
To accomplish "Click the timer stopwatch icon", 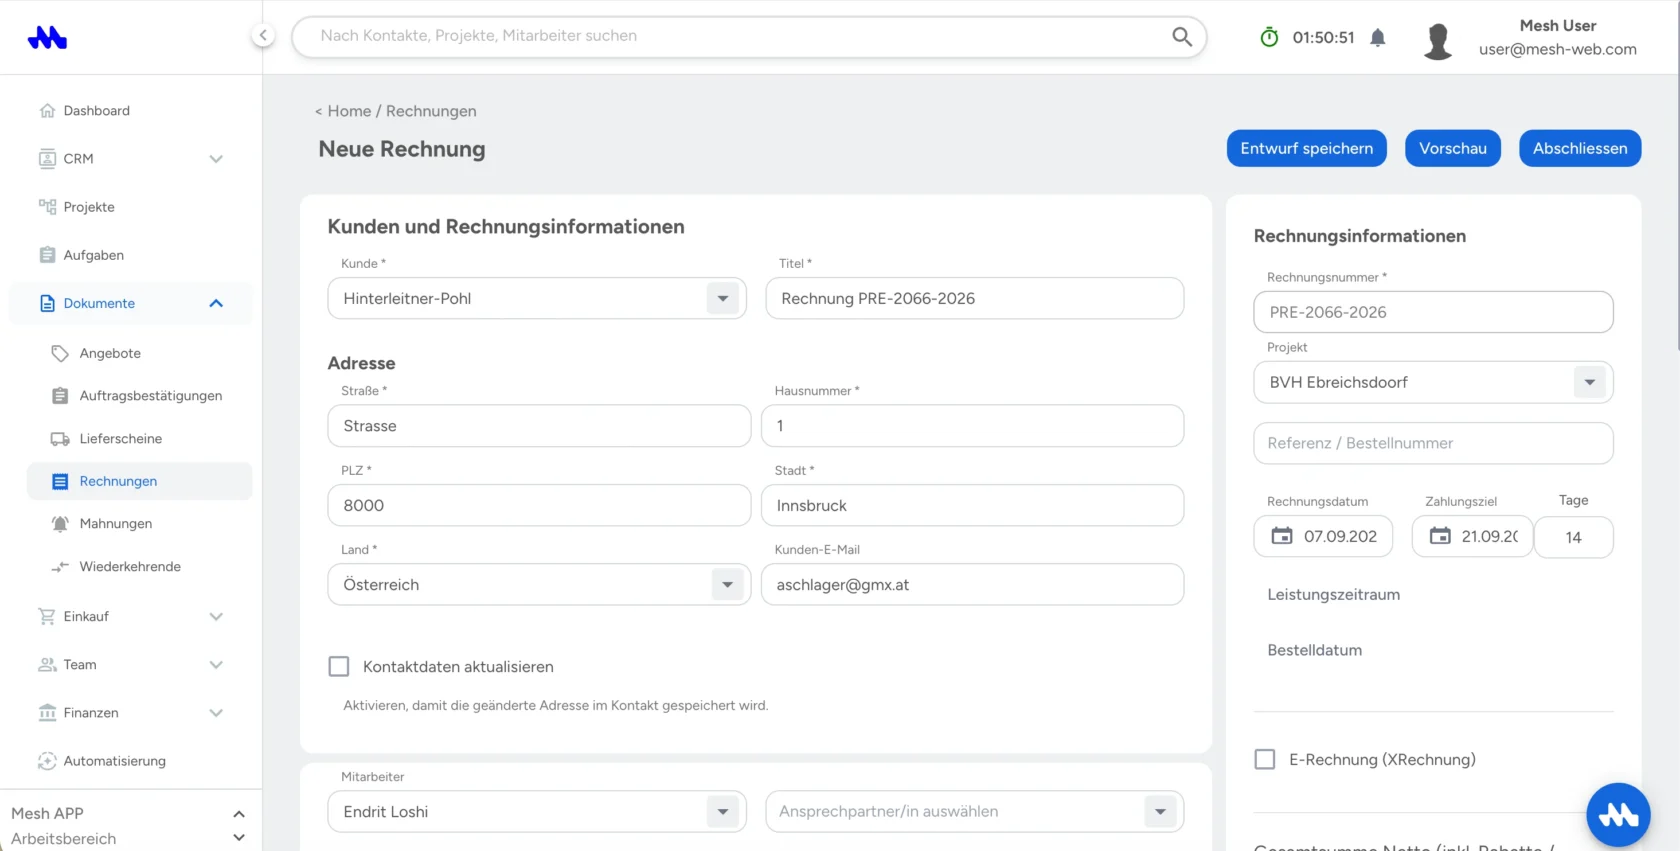I will (x=1269, y=37).
